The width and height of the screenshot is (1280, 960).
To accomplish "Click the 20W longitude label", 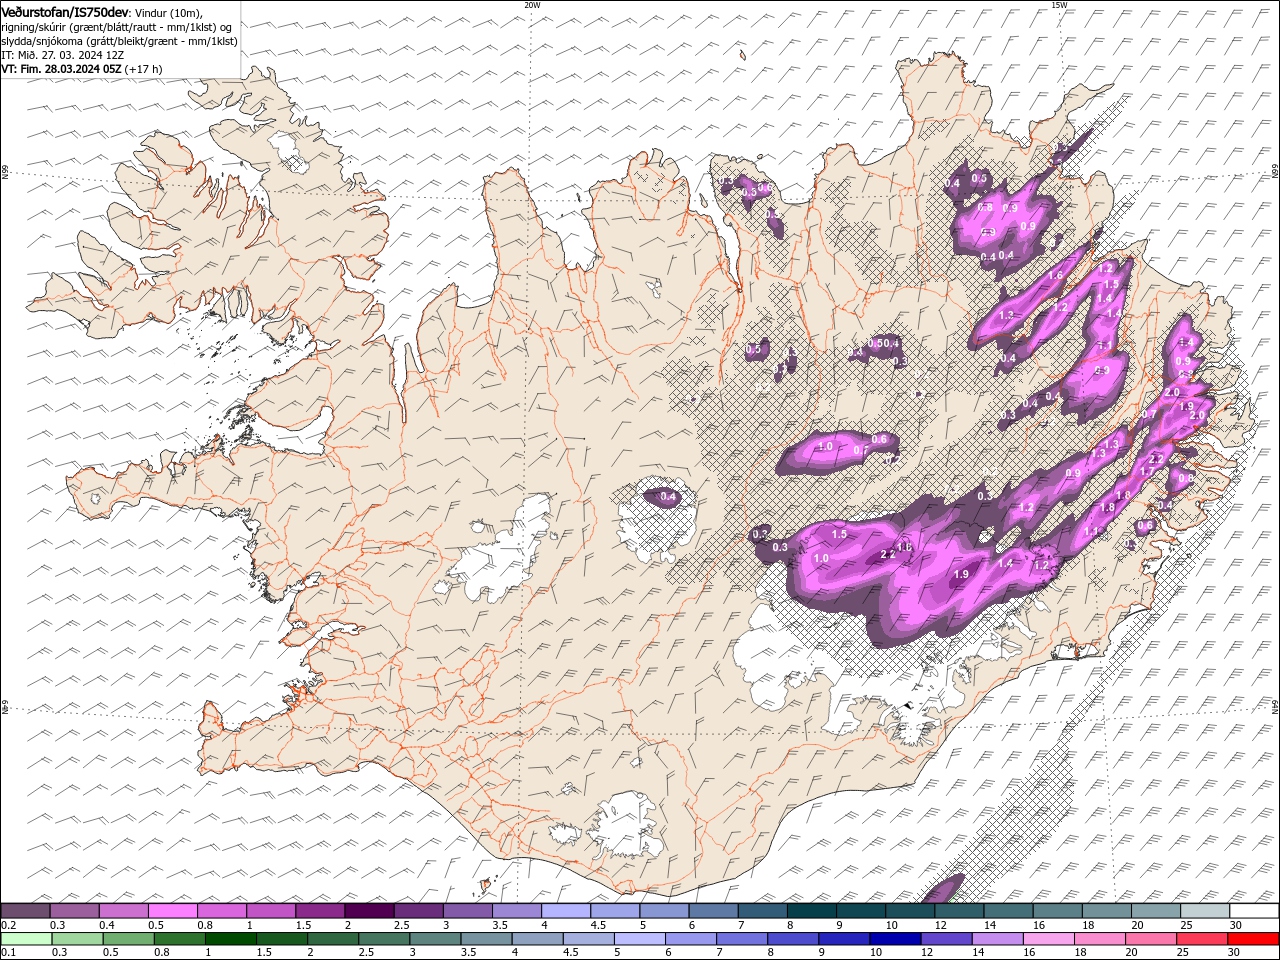I will (x=532, y=5).
